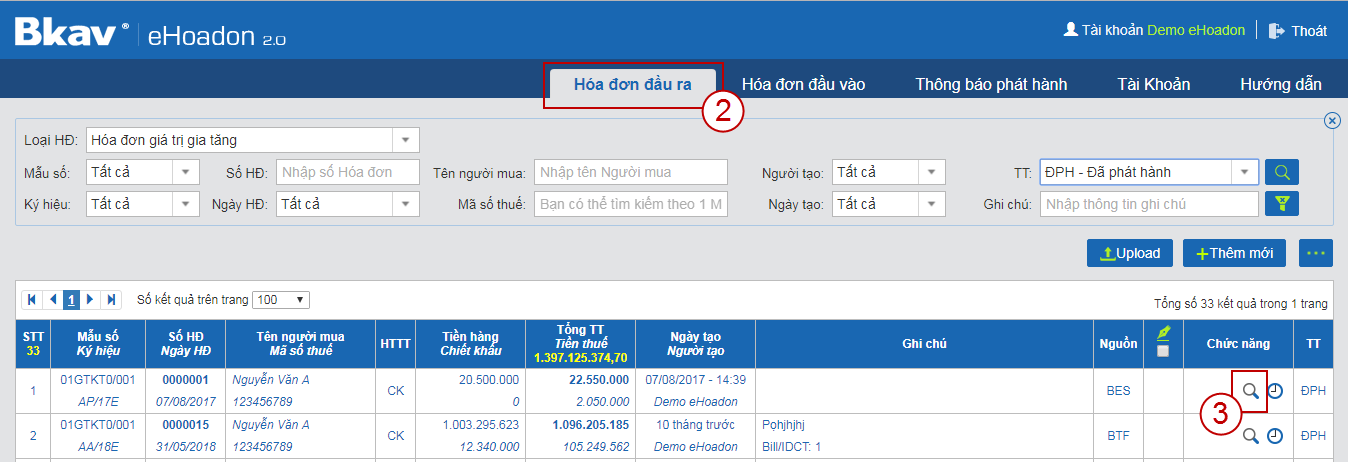Click the user account icon
Image resolution: width=1348 pixels, height=462 pixels.
1070,30
